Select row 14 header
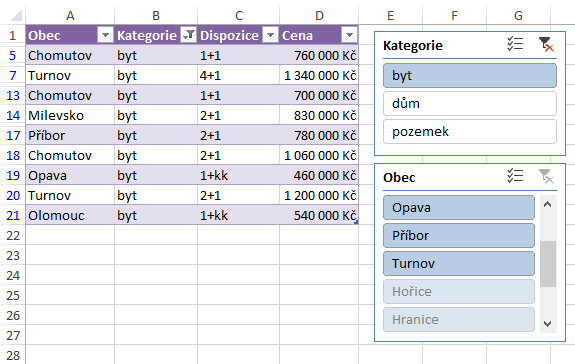This screenshot has width=575, height=364. tap(13, 115)
